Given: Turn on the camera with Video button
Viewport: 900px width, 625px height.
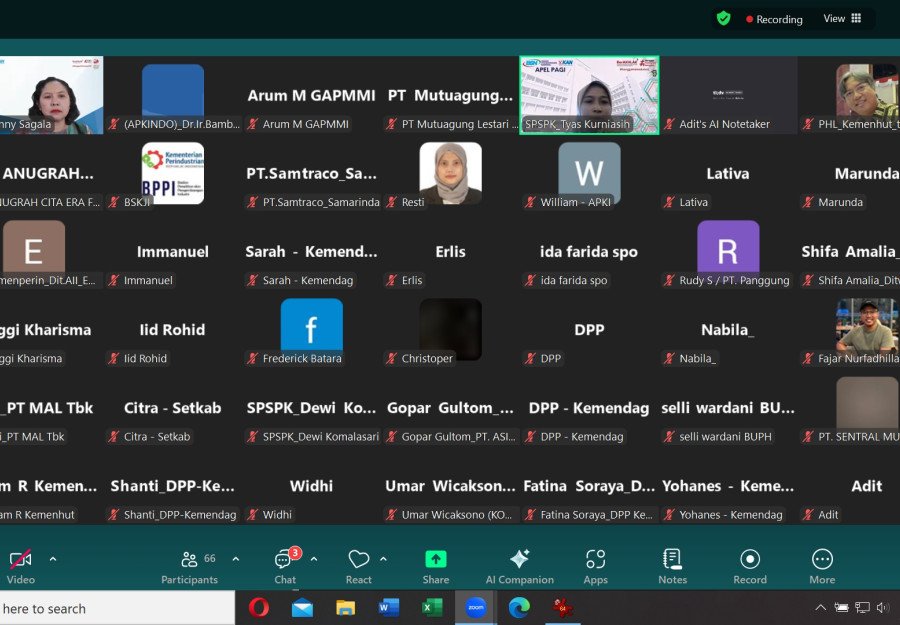Looking at the screenshot, I should 21,566.
